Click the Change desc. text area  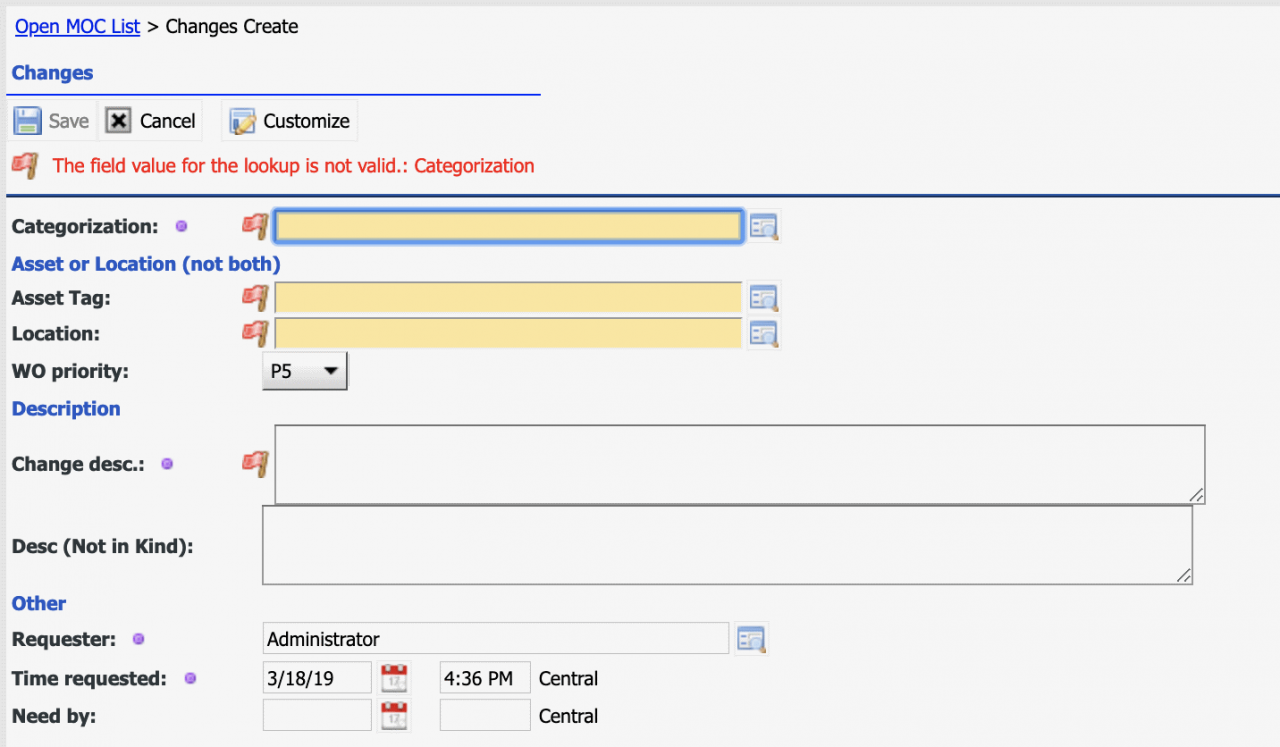pyautogui.click(x=738, y=464)
